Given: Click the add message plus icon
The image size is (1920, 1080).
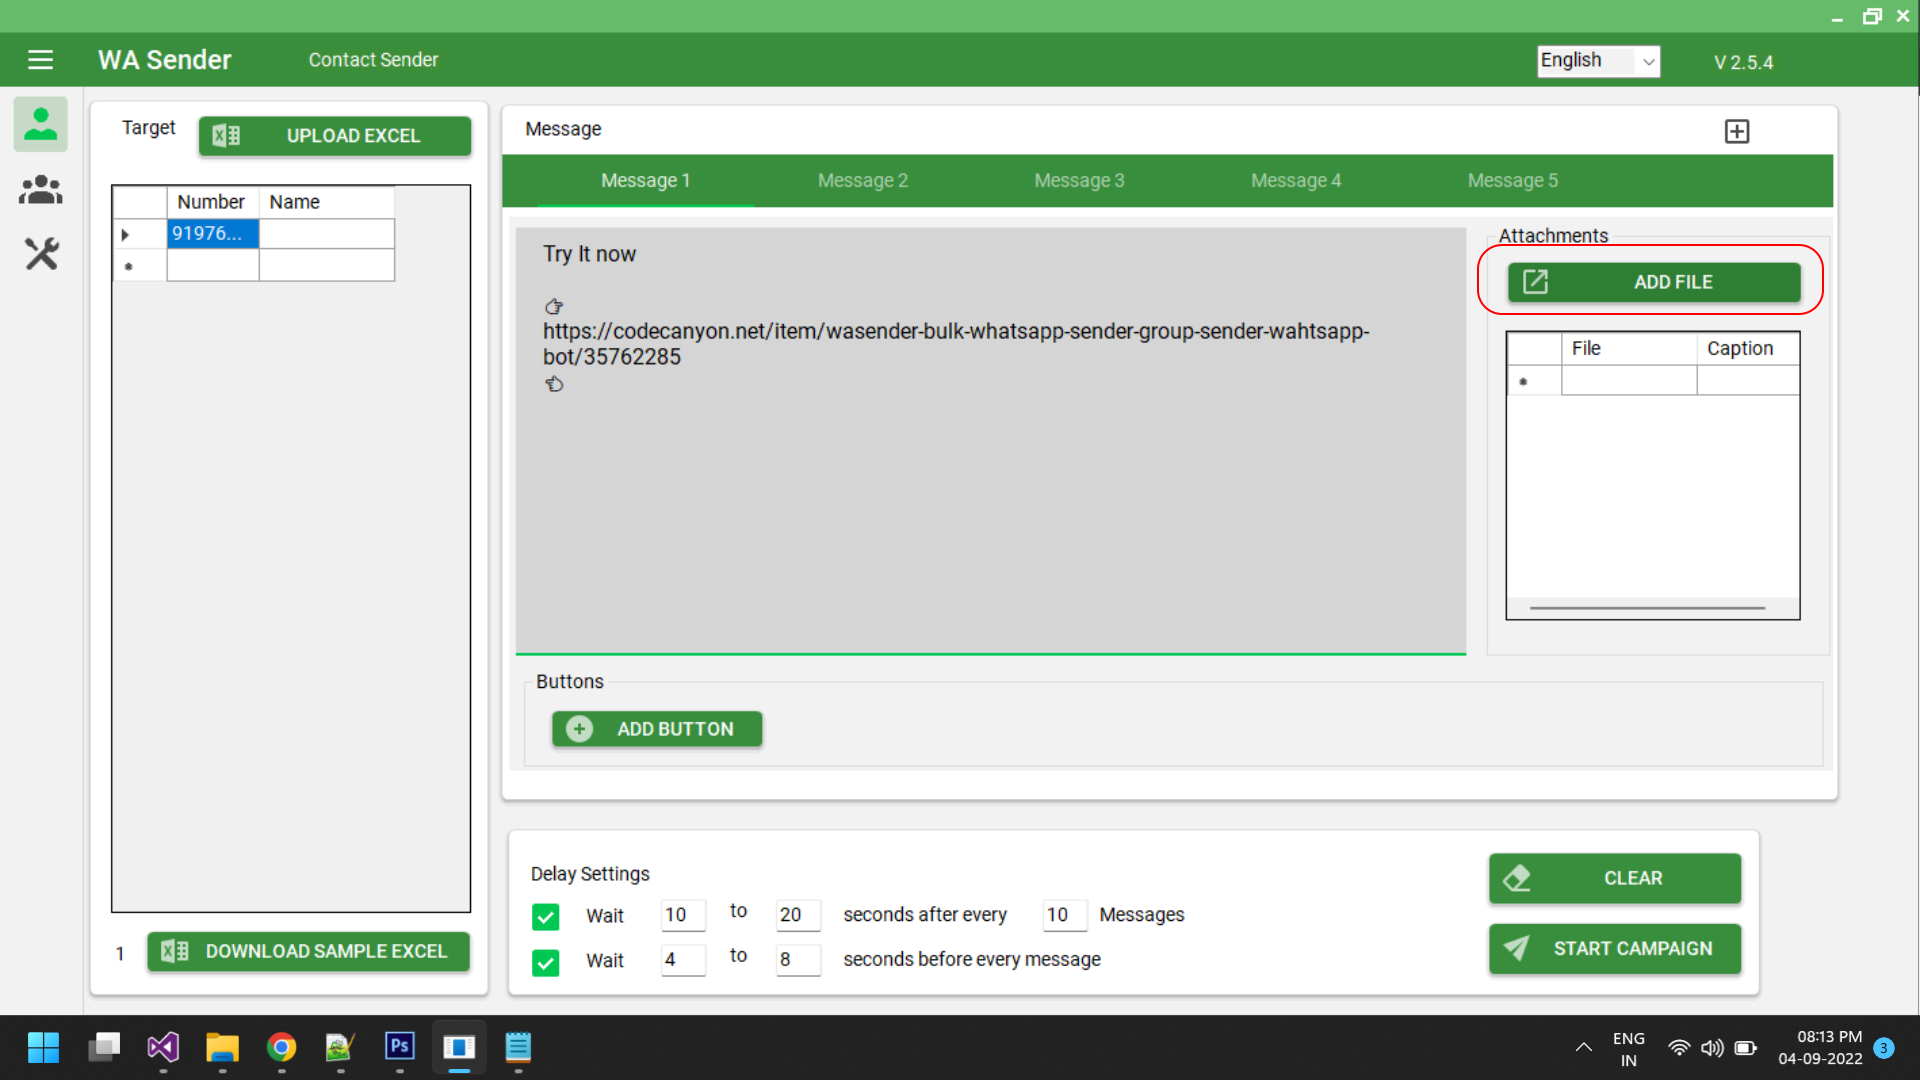Looking at the screenshot, I should pyautogui.click(x=1737, y=131).
